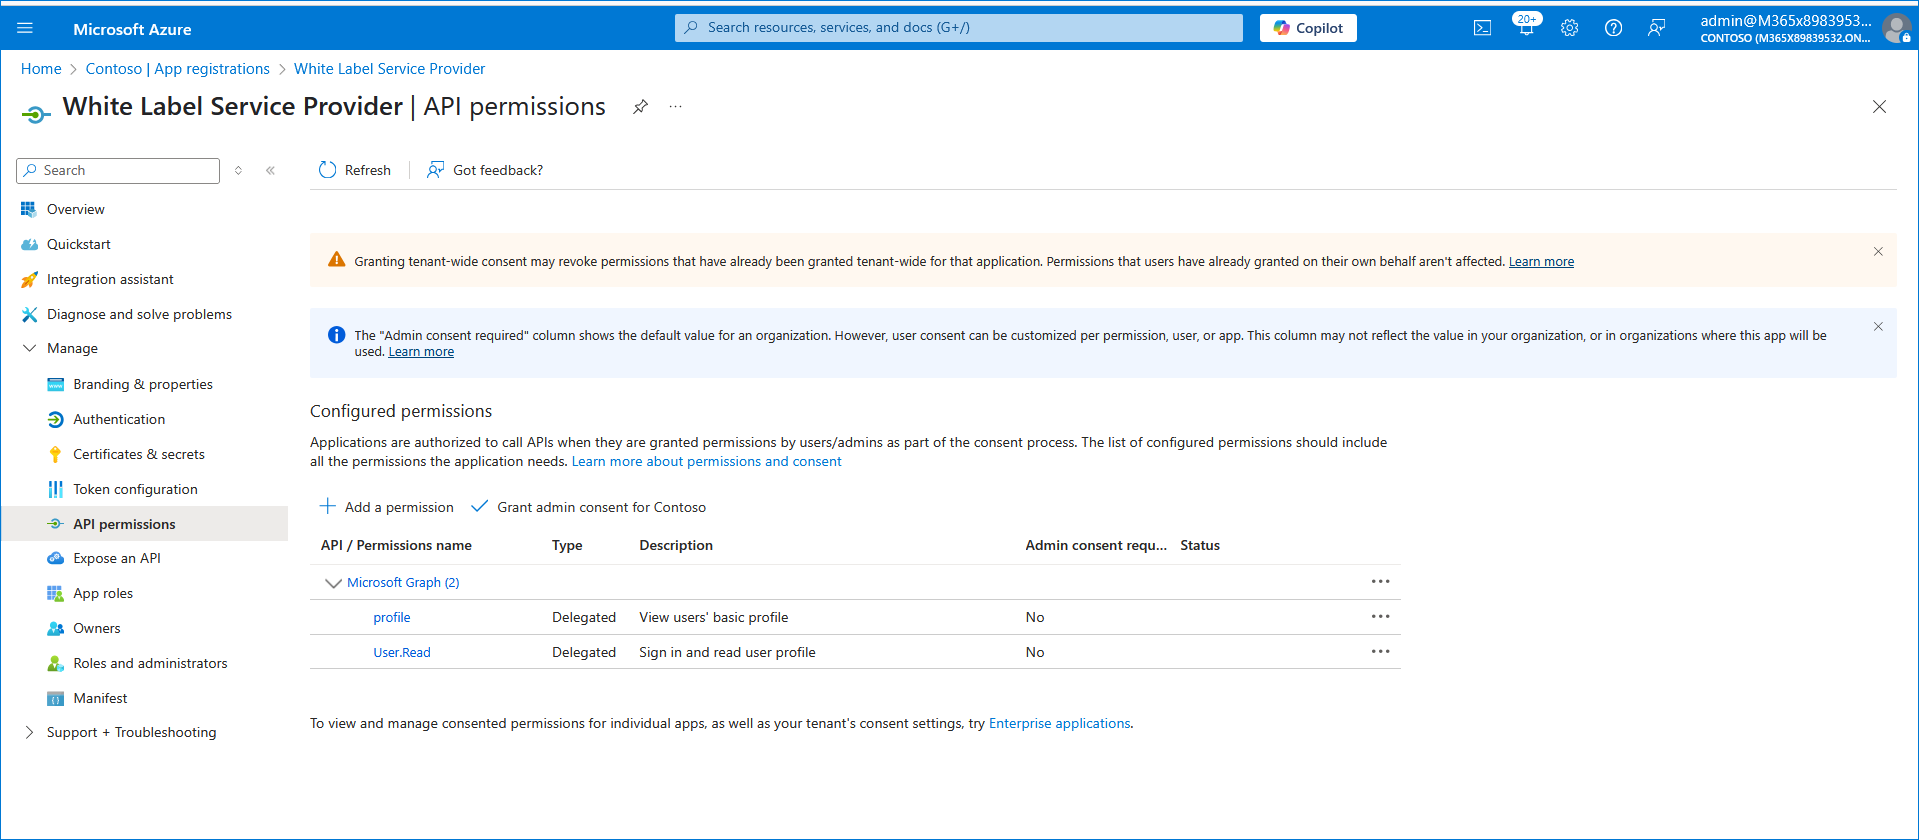This screenshot has height=840, width=1919.
Task: Open the portal Settings gear
Action: 1569,28
